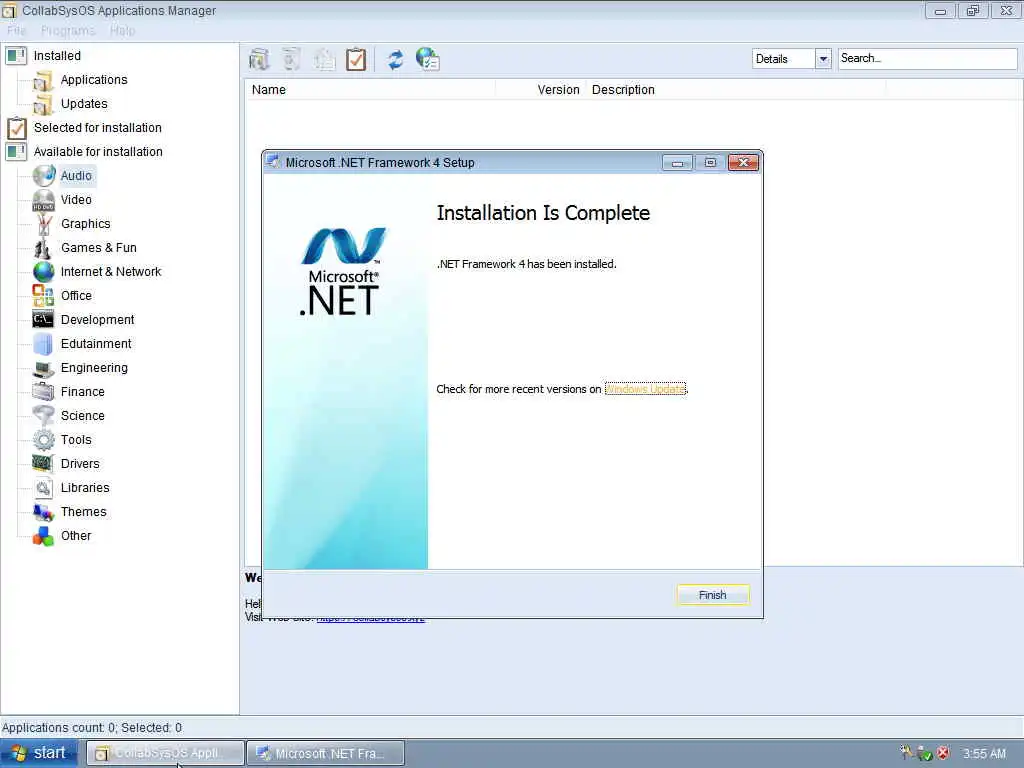Click the status text Applications count: 0; Selected: 0
Viewport: 1024px width, 768px height.
(x=92, y=728)
